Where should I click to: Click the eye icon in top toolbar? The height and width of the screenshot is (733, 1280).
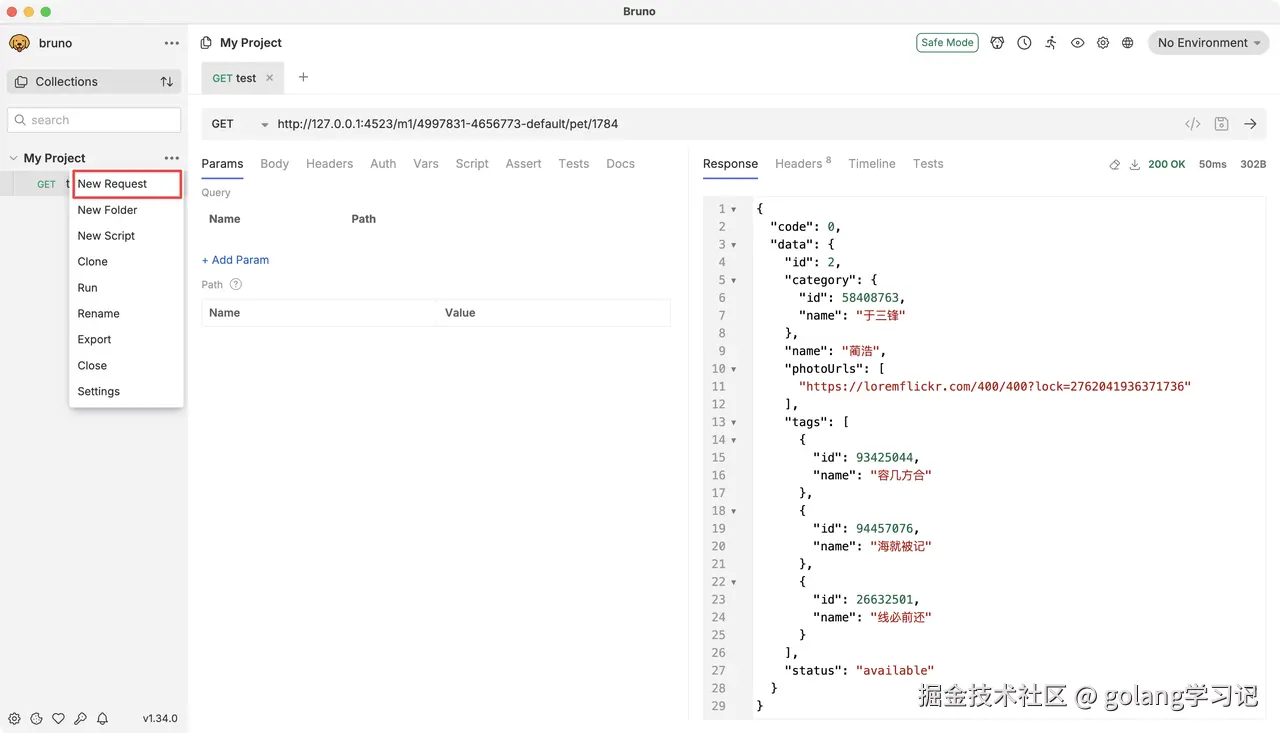point(1077,43)
